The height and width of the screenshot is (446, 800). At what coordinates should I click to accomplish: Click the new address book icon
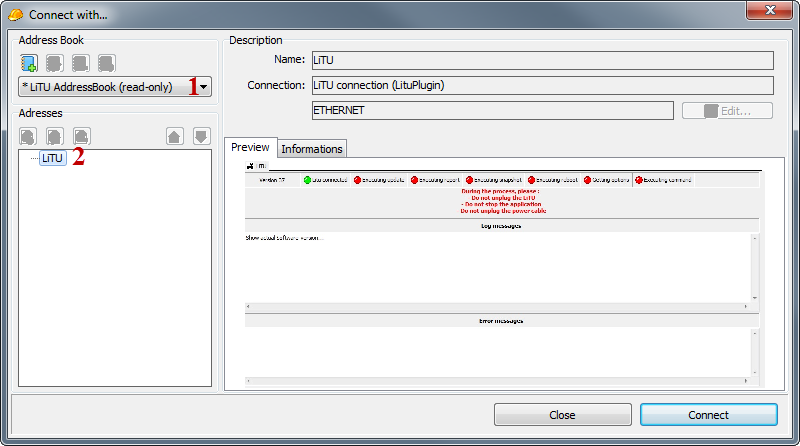tap(29, 63)
